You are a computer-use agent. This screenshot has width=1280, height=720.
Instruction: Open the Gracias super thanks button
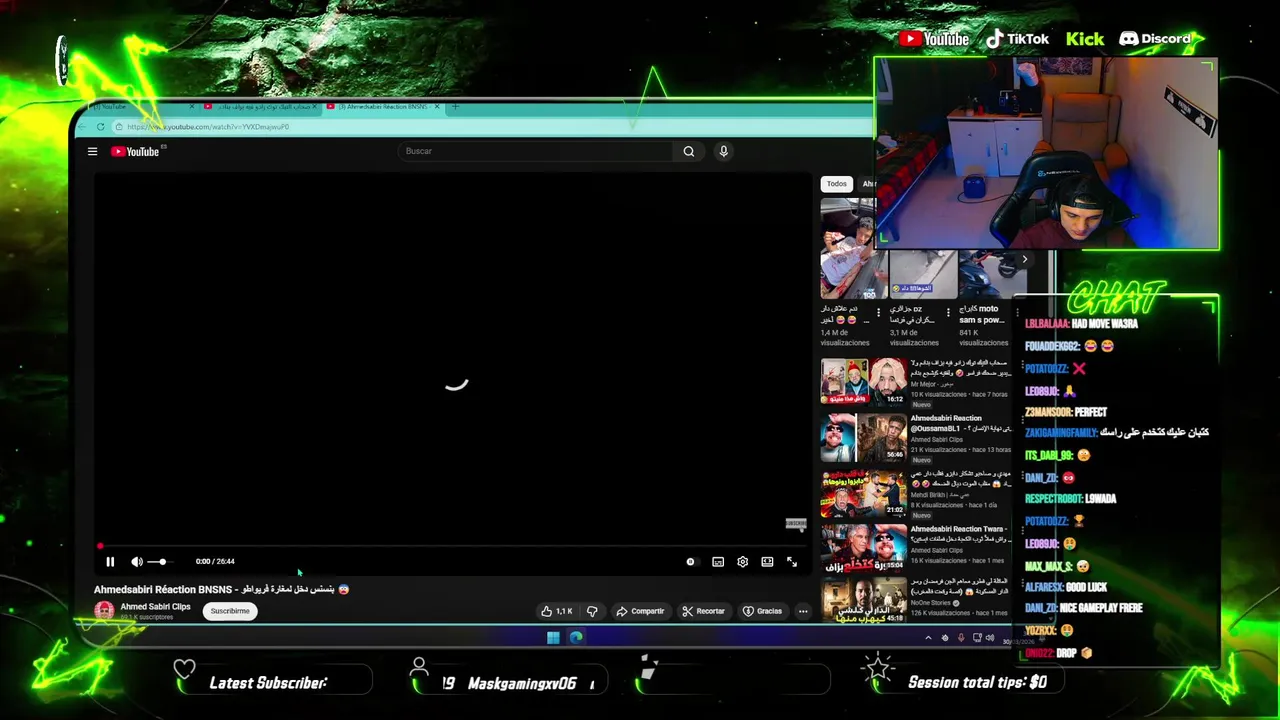(x=762, y=611)
